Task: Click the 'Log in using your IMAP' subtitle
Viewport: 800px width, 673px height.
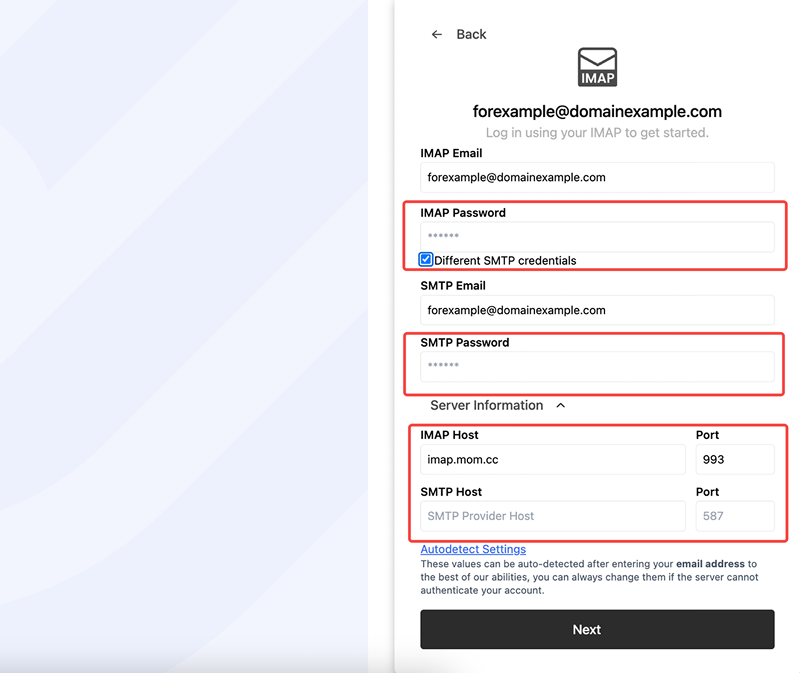Action: (597, 133)
